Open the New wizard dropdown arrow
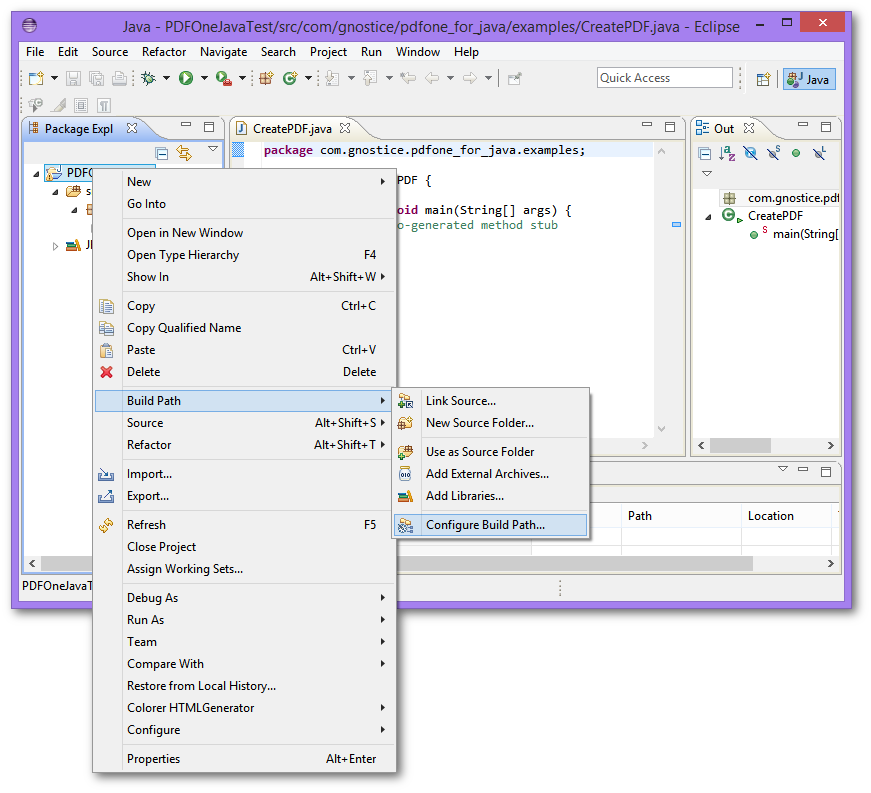This screenshot has width=871, height=793. point(54,78)
